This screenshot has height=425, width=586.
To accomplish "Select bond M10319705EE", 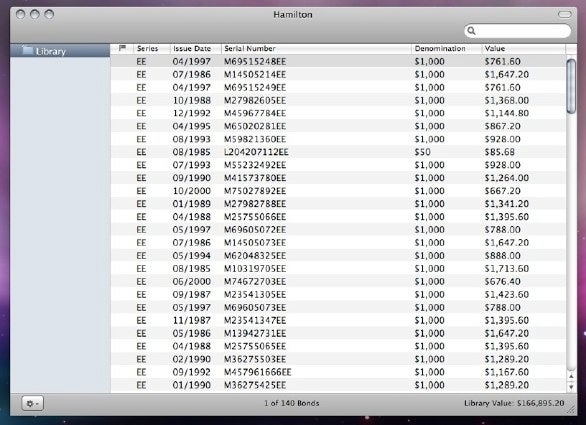I will point(338,268).
